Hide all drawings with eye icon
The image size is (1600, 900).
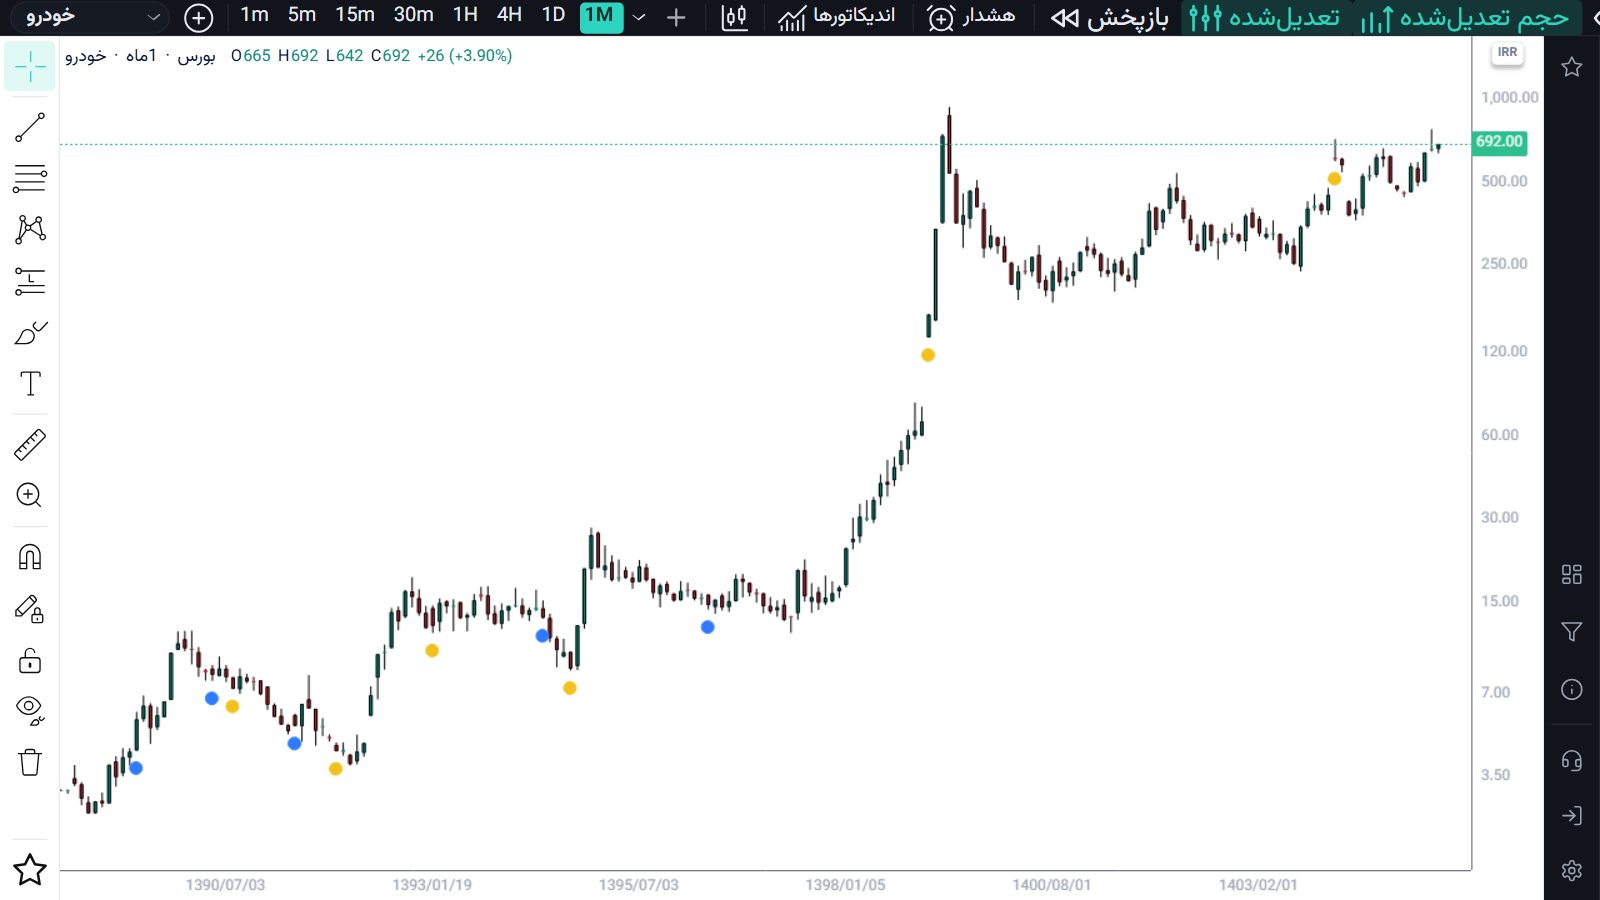[30, 710]
